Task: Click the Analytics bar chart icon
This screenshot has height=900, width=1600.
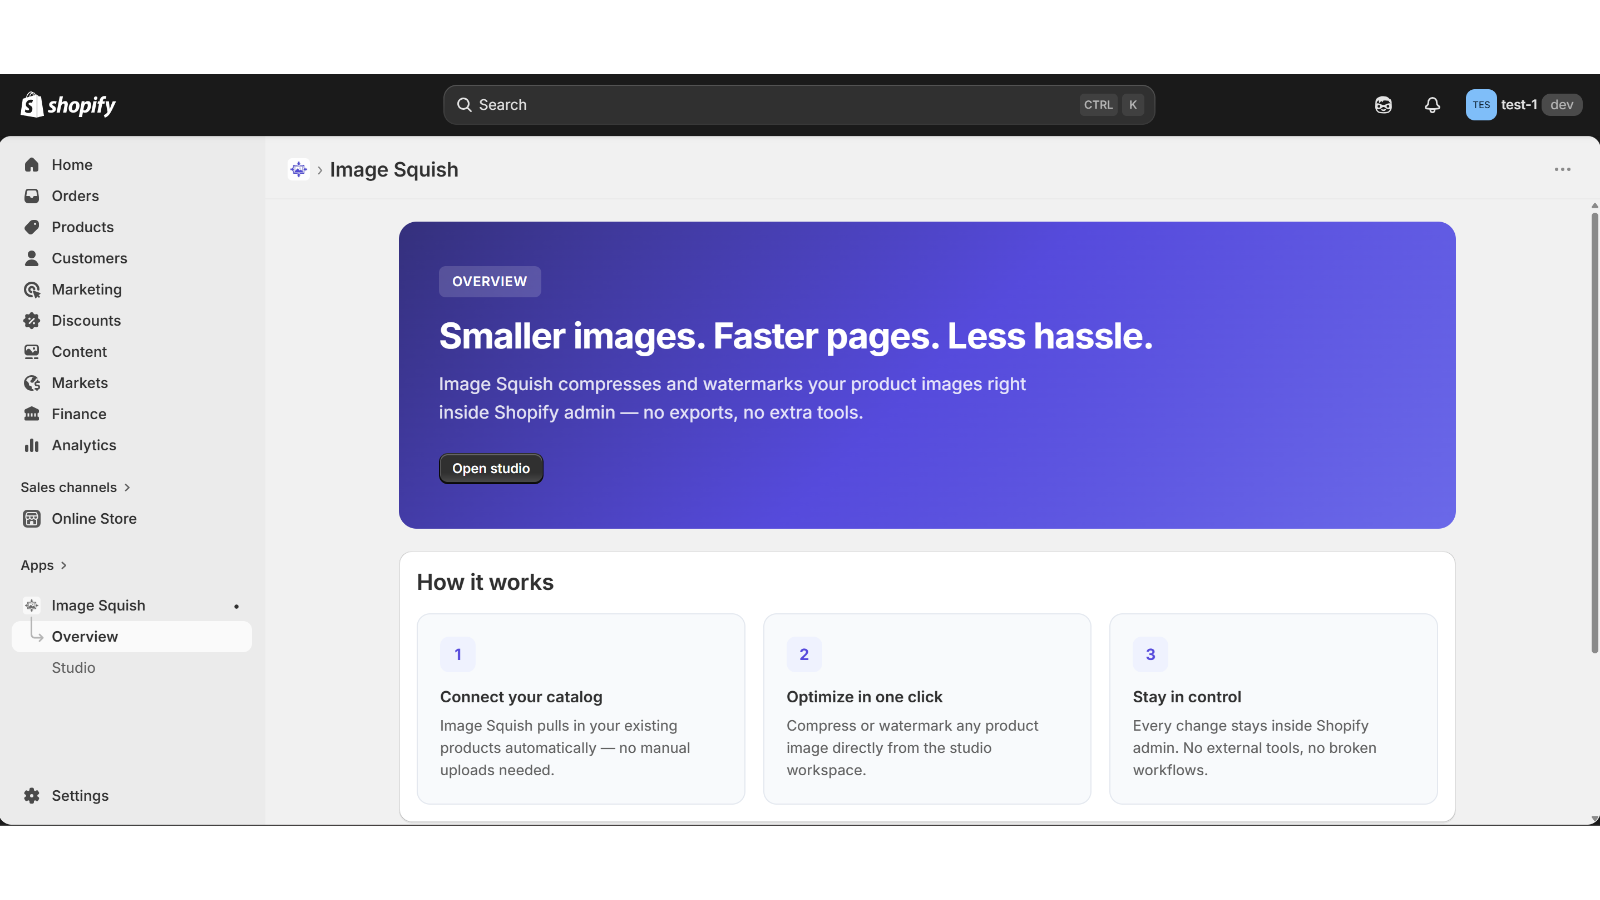Action: (32, 445)
